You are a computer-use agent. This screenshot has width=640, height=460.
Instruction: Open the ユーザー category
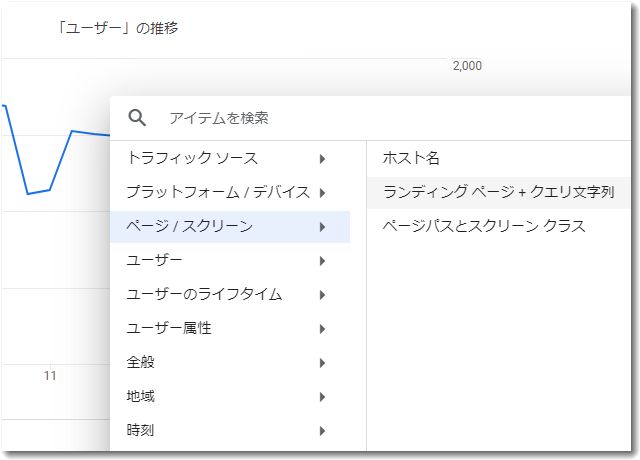point(230,260)
